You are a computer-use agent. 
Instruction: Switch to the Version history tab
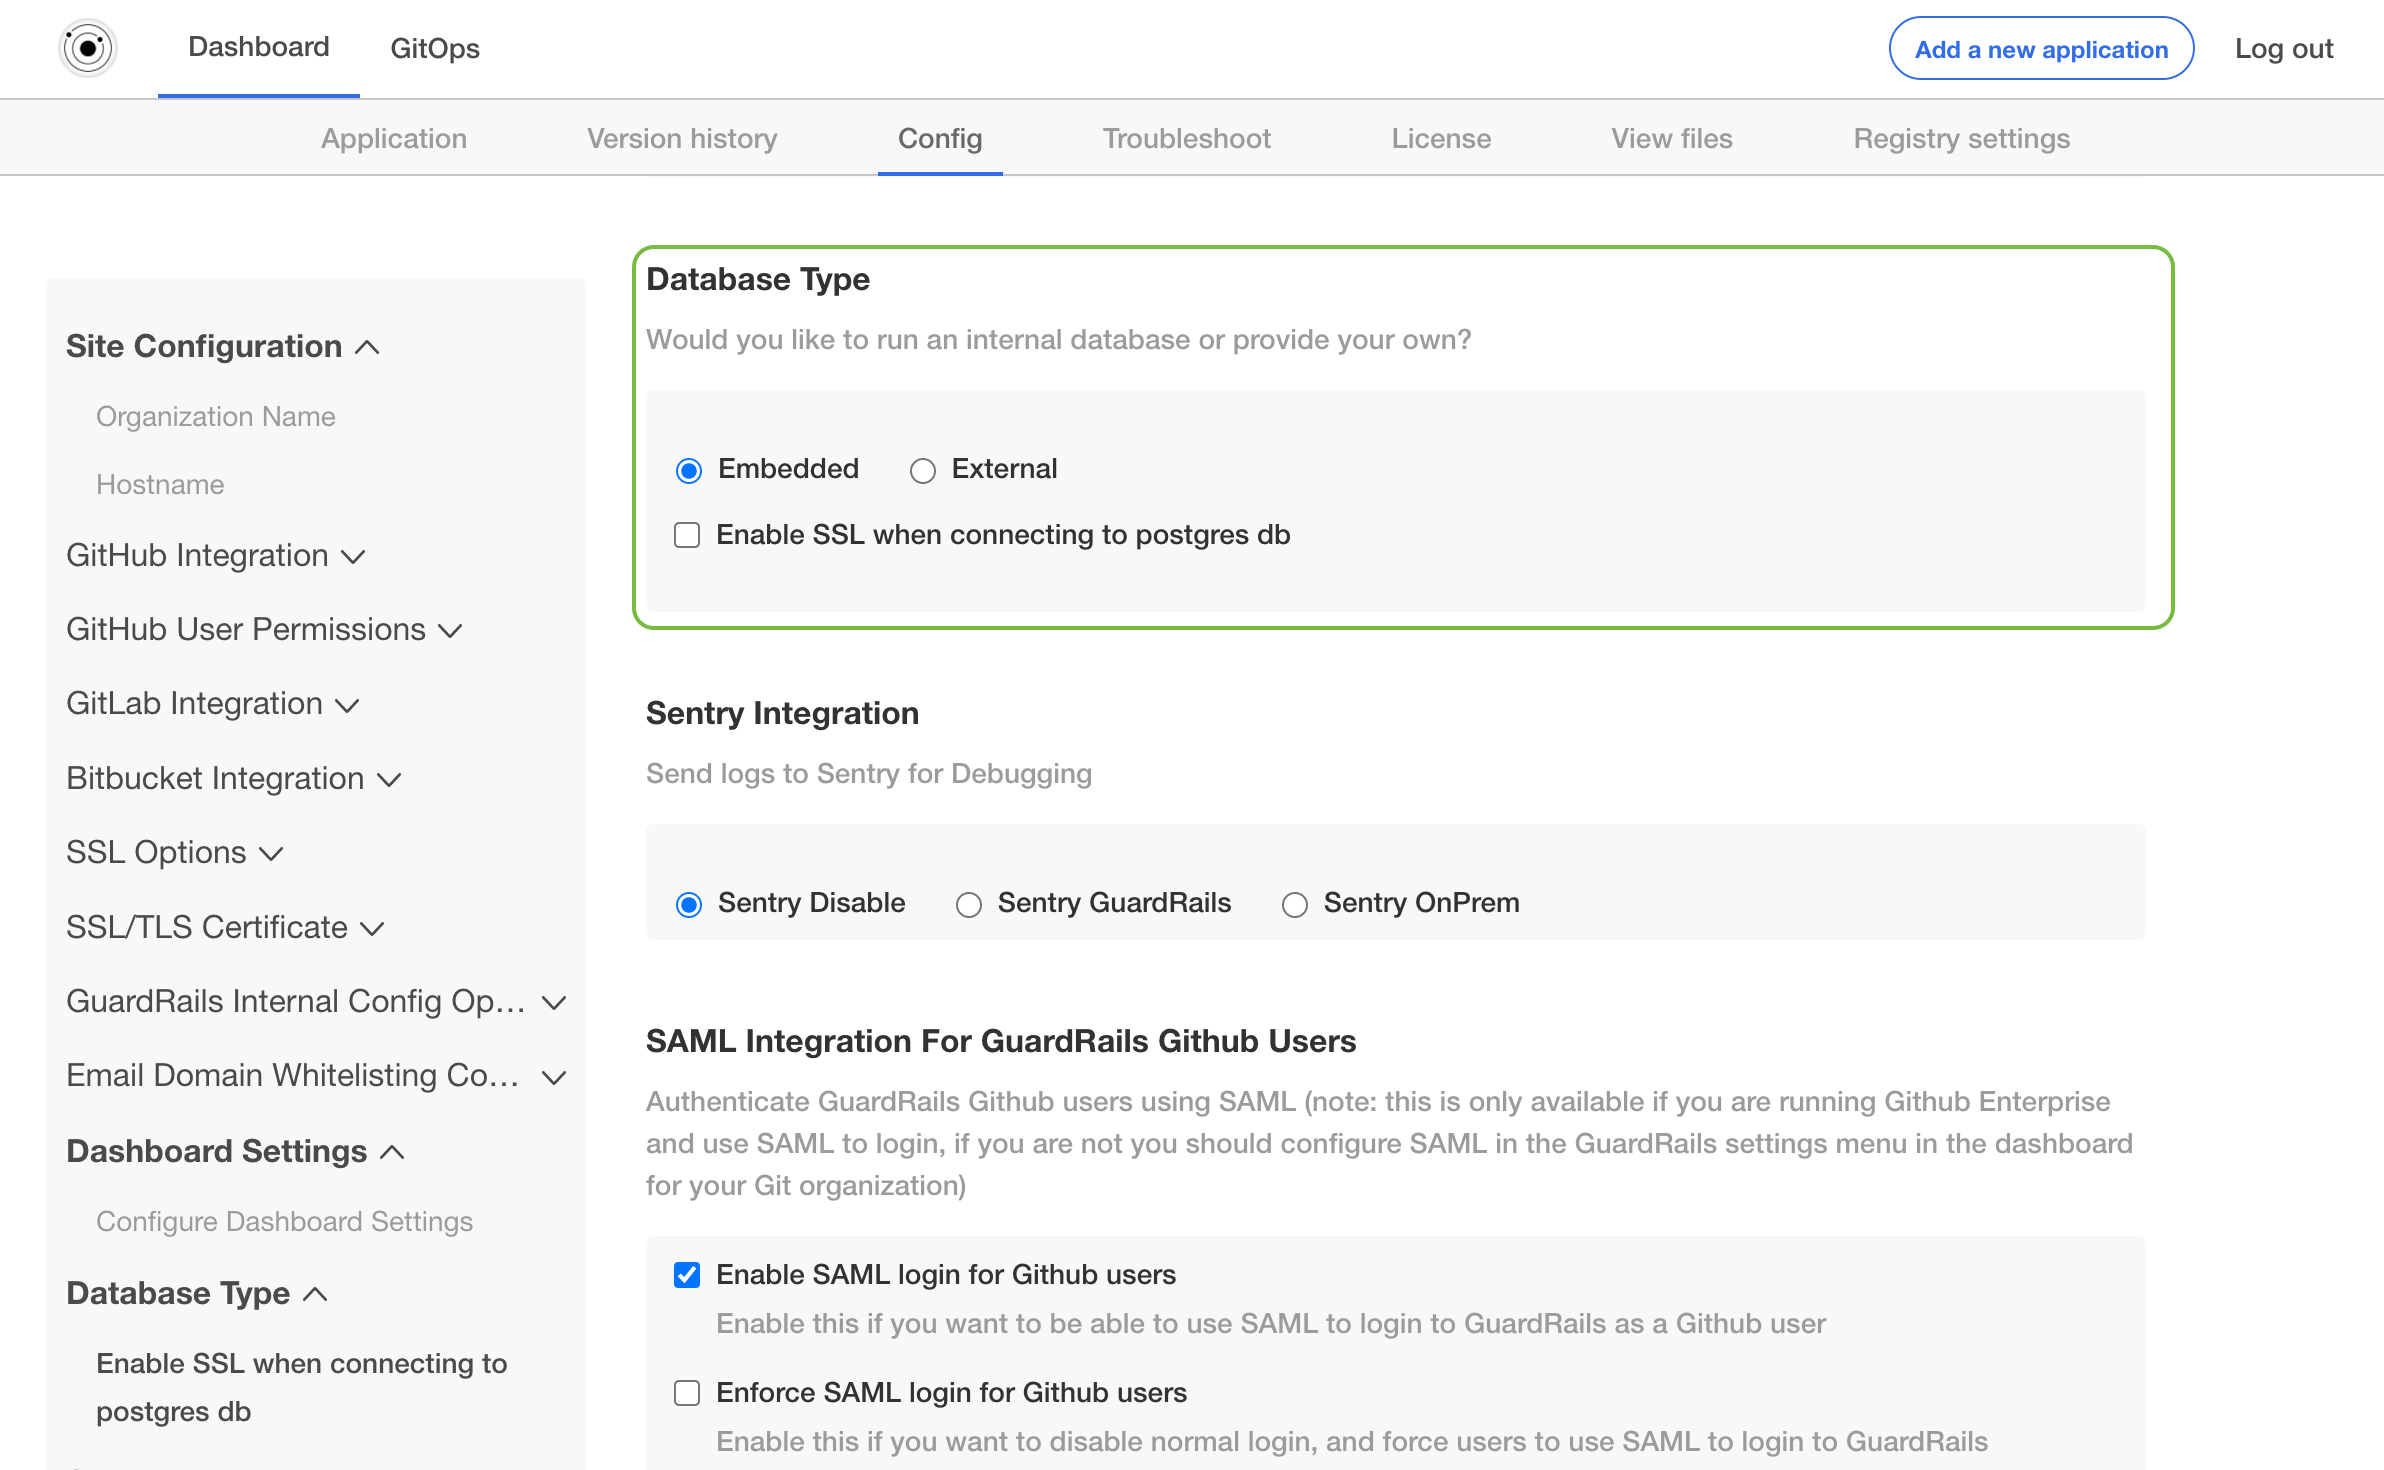[682, 138]
